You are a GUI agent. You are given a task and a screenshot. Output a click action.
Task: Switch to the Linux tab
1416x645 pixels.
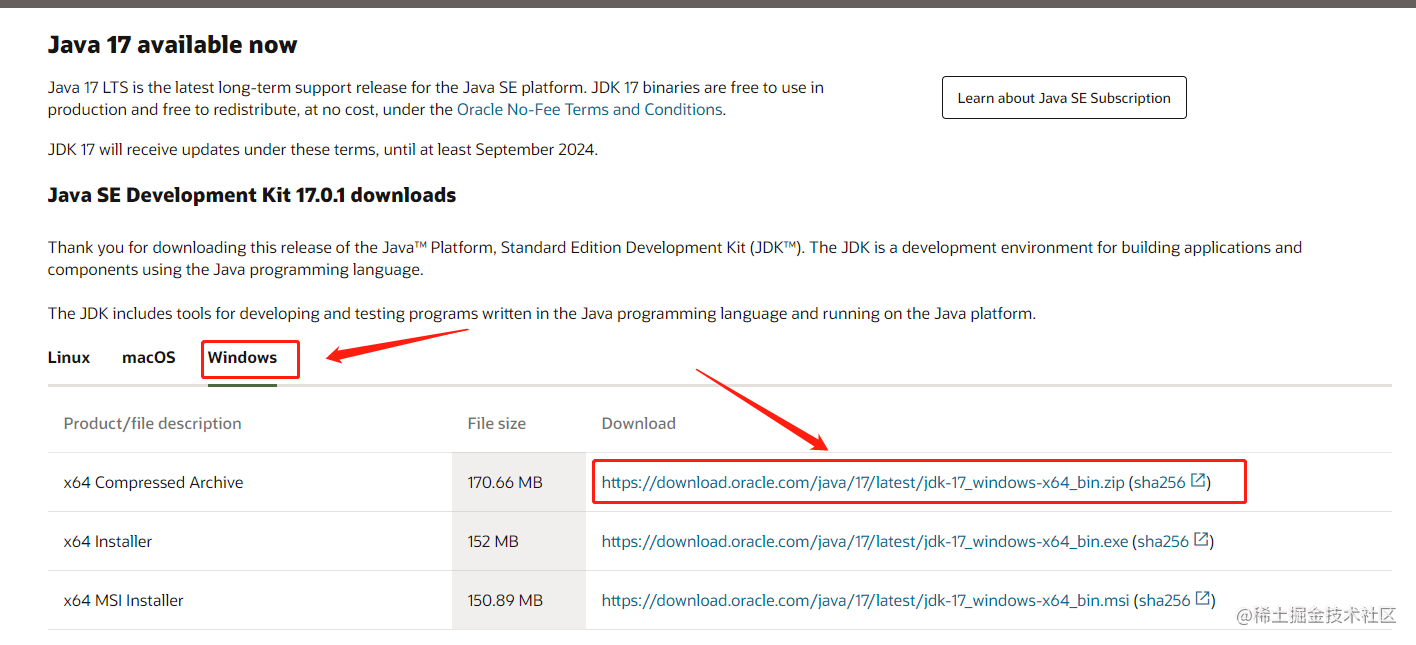point(68,357)
